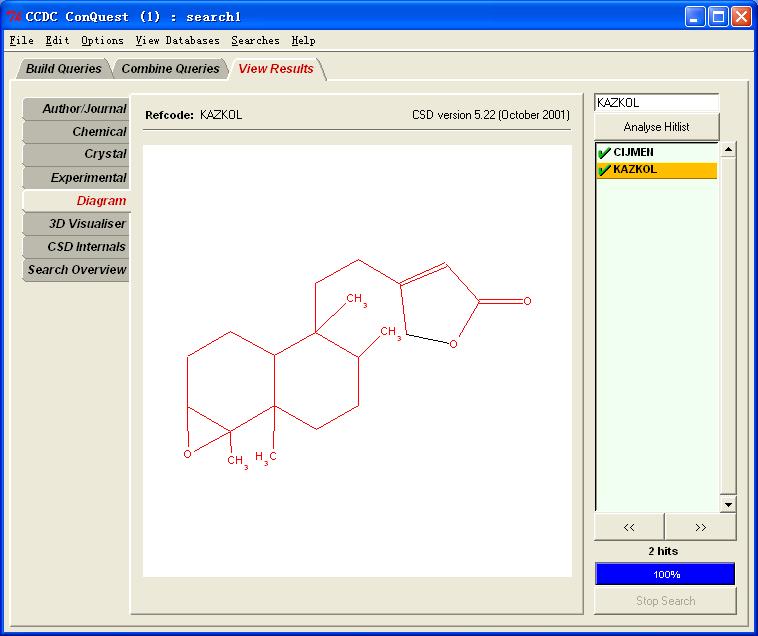This screenshot has height=636, width=758.
Task: Click the Stop Search button
Action: [x=665, y=601]
